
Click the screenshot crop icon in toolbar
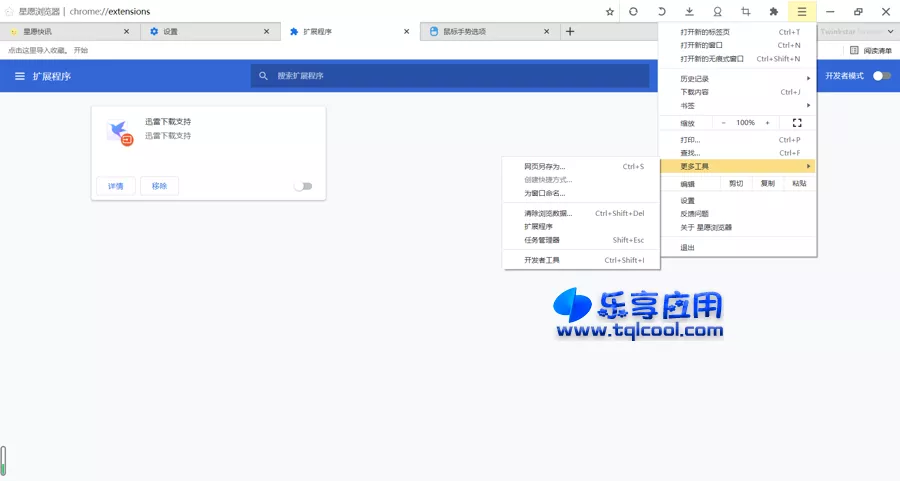pyautogui.click(x=746, y=11)
